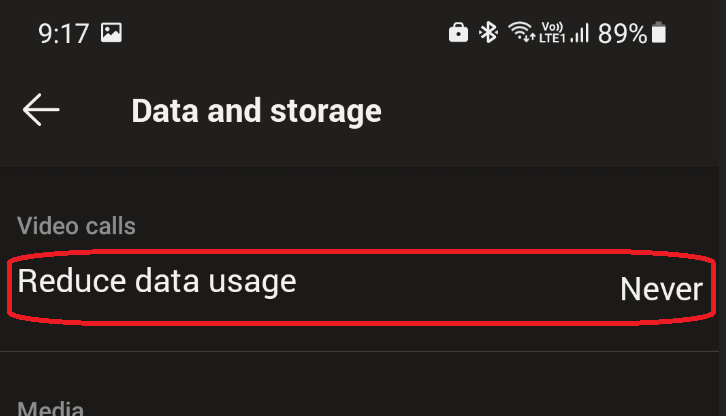Click empty header area right of Data and storage

pos(550,110)
